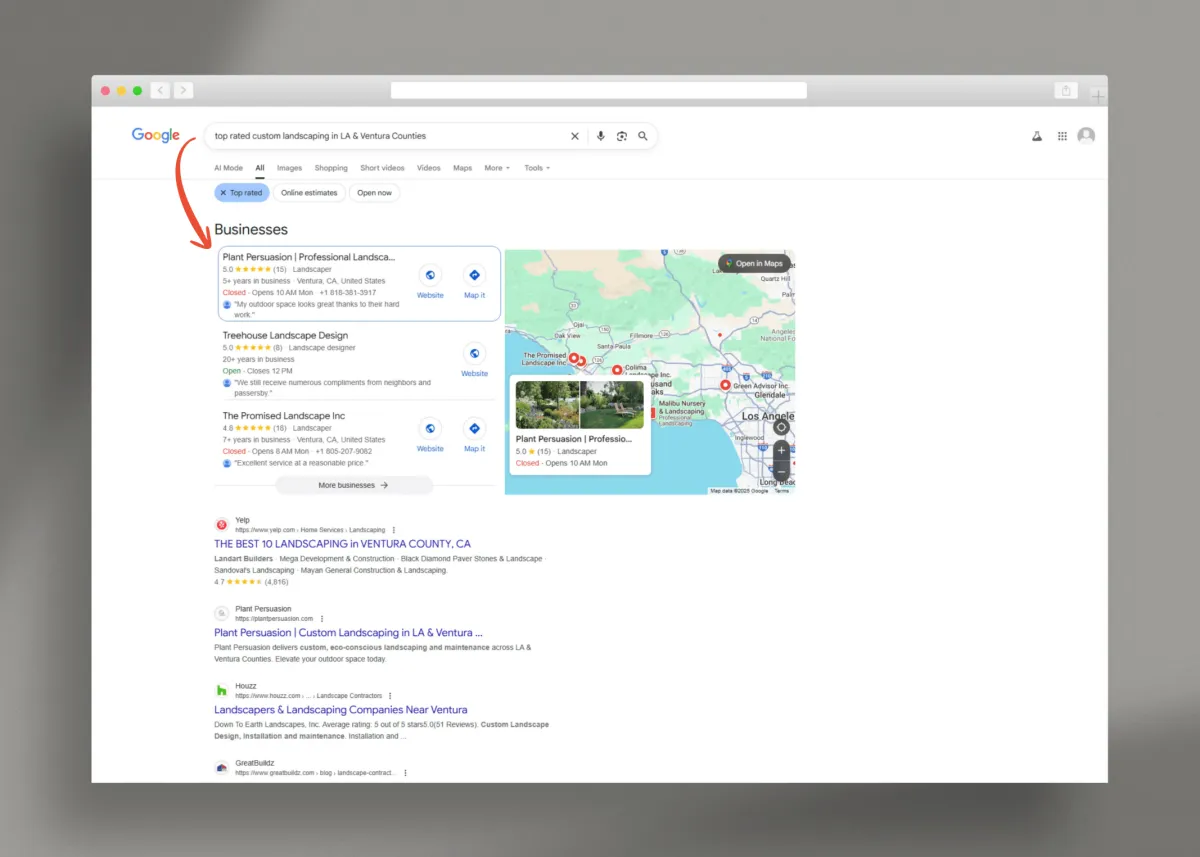
Task: Click the Houzz favicon
Action: point(222,690)
